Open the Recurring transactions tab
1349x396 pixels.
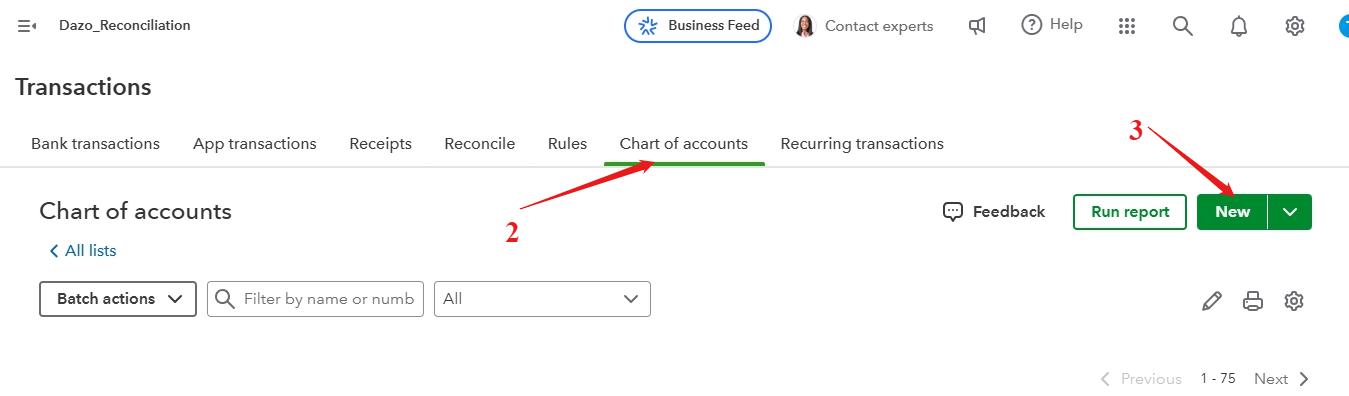862,144
